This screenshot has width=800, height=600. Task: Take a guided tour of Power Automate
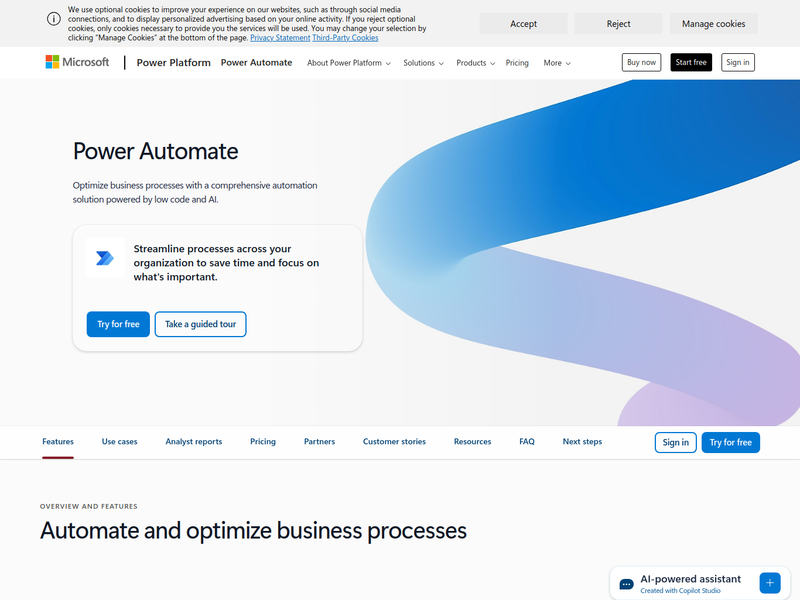click(x=201, y=324)
